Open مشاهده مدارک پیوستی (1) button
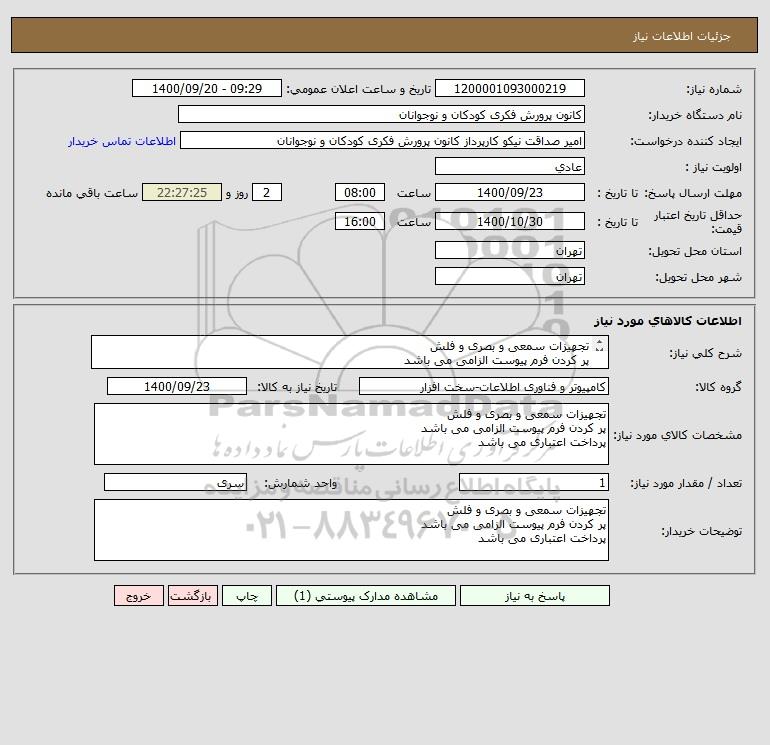 pyautogui.click(x=366, y=596)
